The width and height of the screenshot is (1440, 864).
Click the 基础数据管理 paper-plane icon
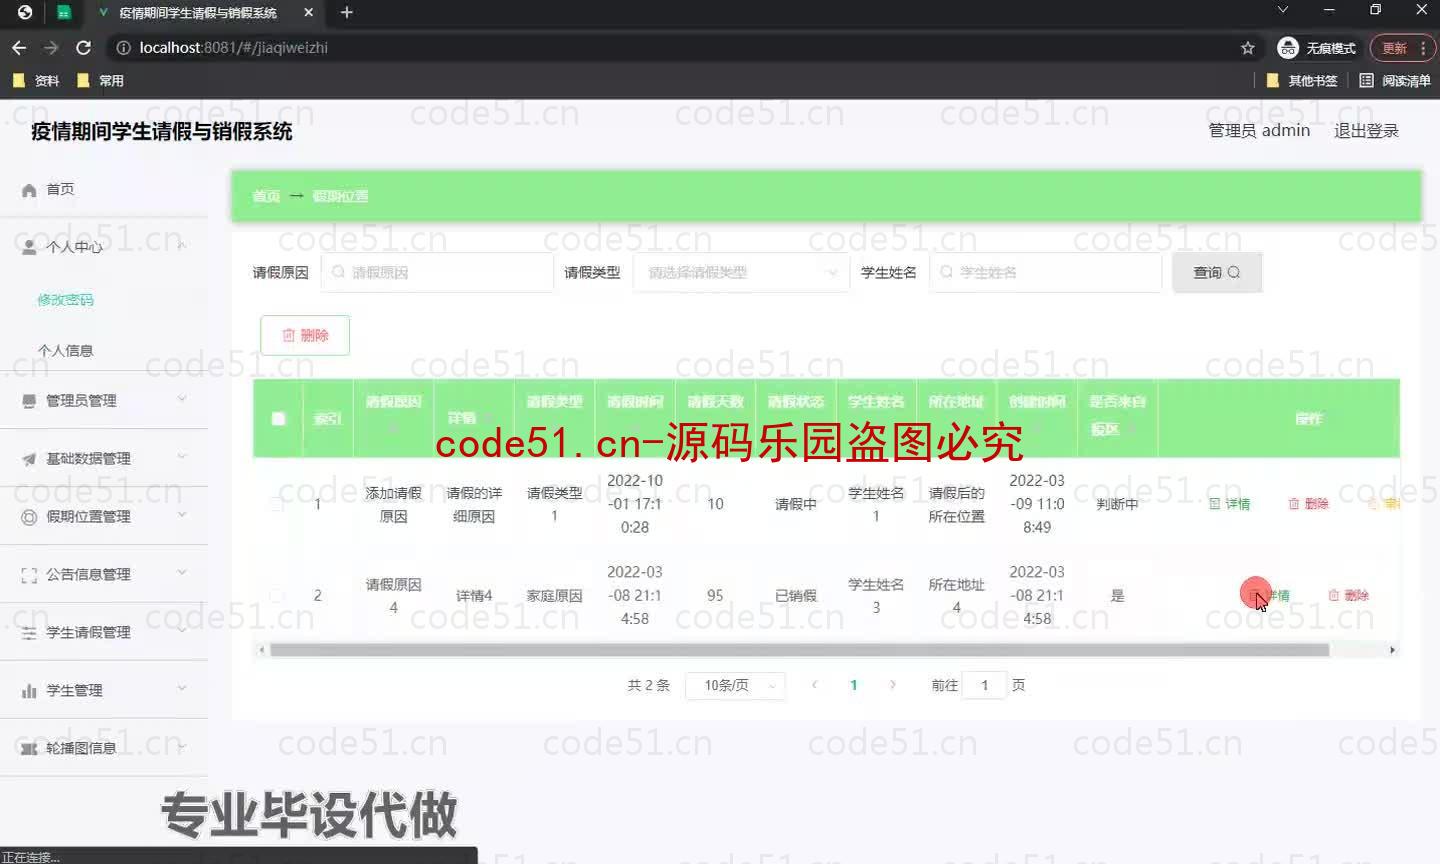(29, 459)
